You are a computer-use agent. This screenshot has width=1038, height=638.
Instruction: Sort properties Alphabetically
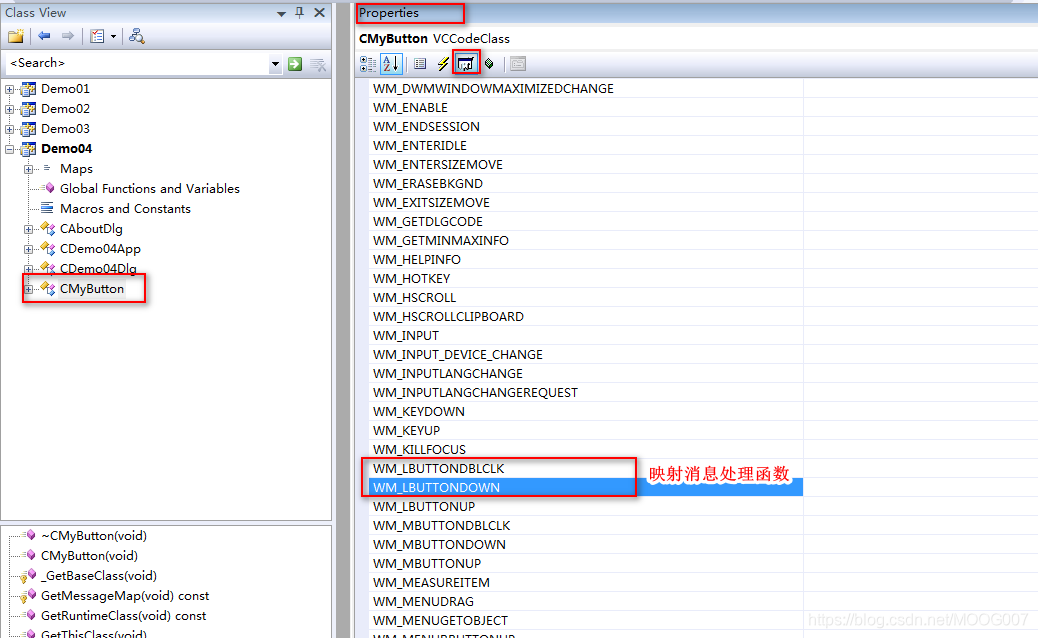click(x=391, y=64)
